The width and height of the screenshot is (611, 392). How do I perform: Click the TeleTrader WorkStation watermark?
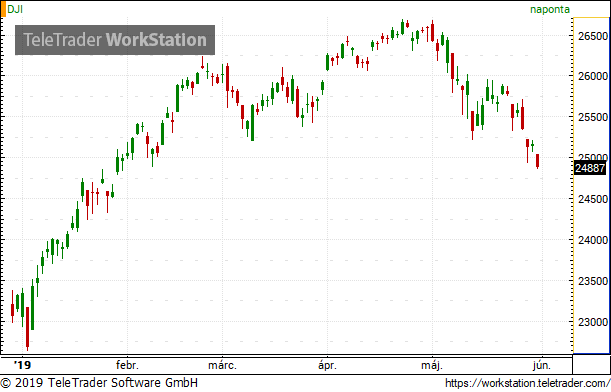[x=115, y=40]
